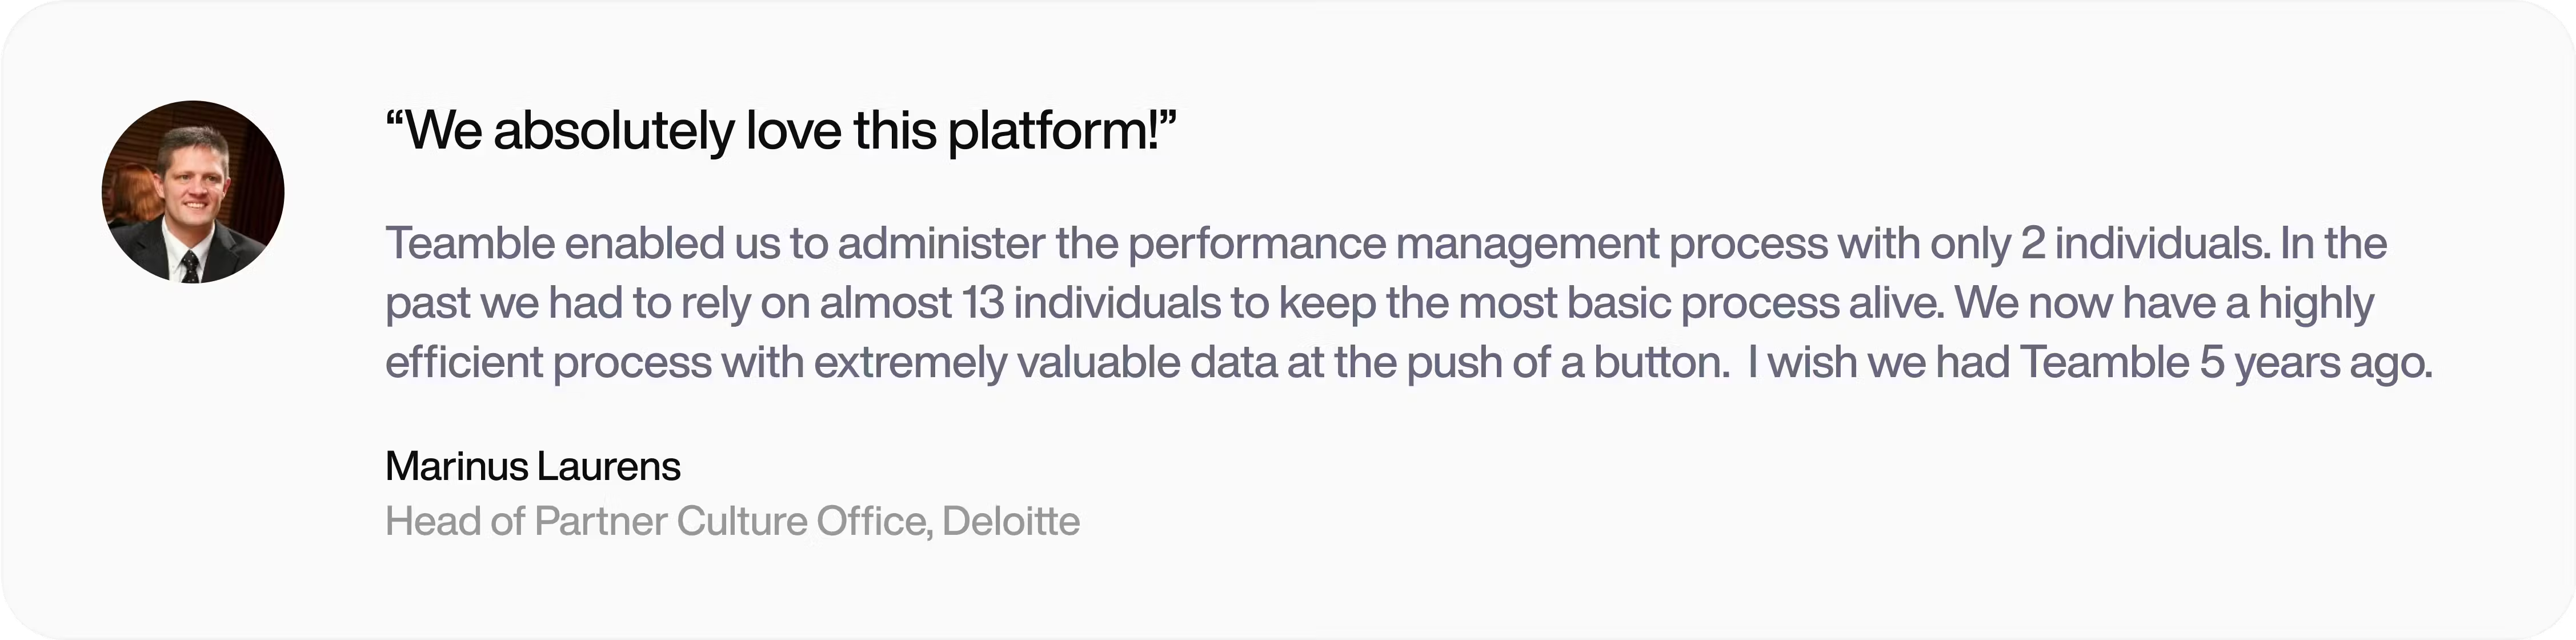The width and height of the screenshot is (2576, 640).
Task: Click the phrase "performance management process"
Action: pos(1478,244)
